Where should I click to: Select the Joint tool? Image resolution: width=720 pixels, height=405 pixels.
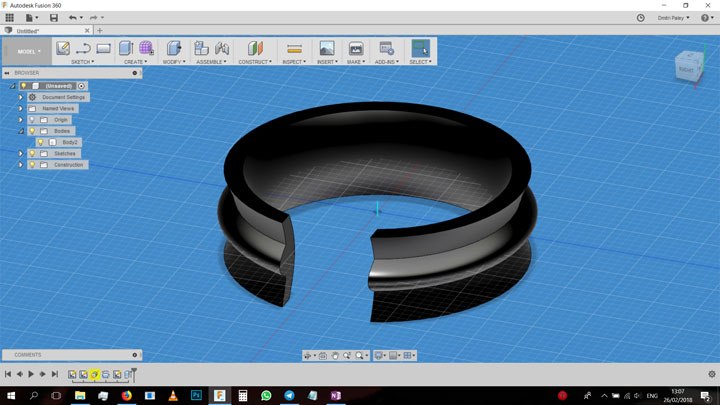(x=222, y=48)
